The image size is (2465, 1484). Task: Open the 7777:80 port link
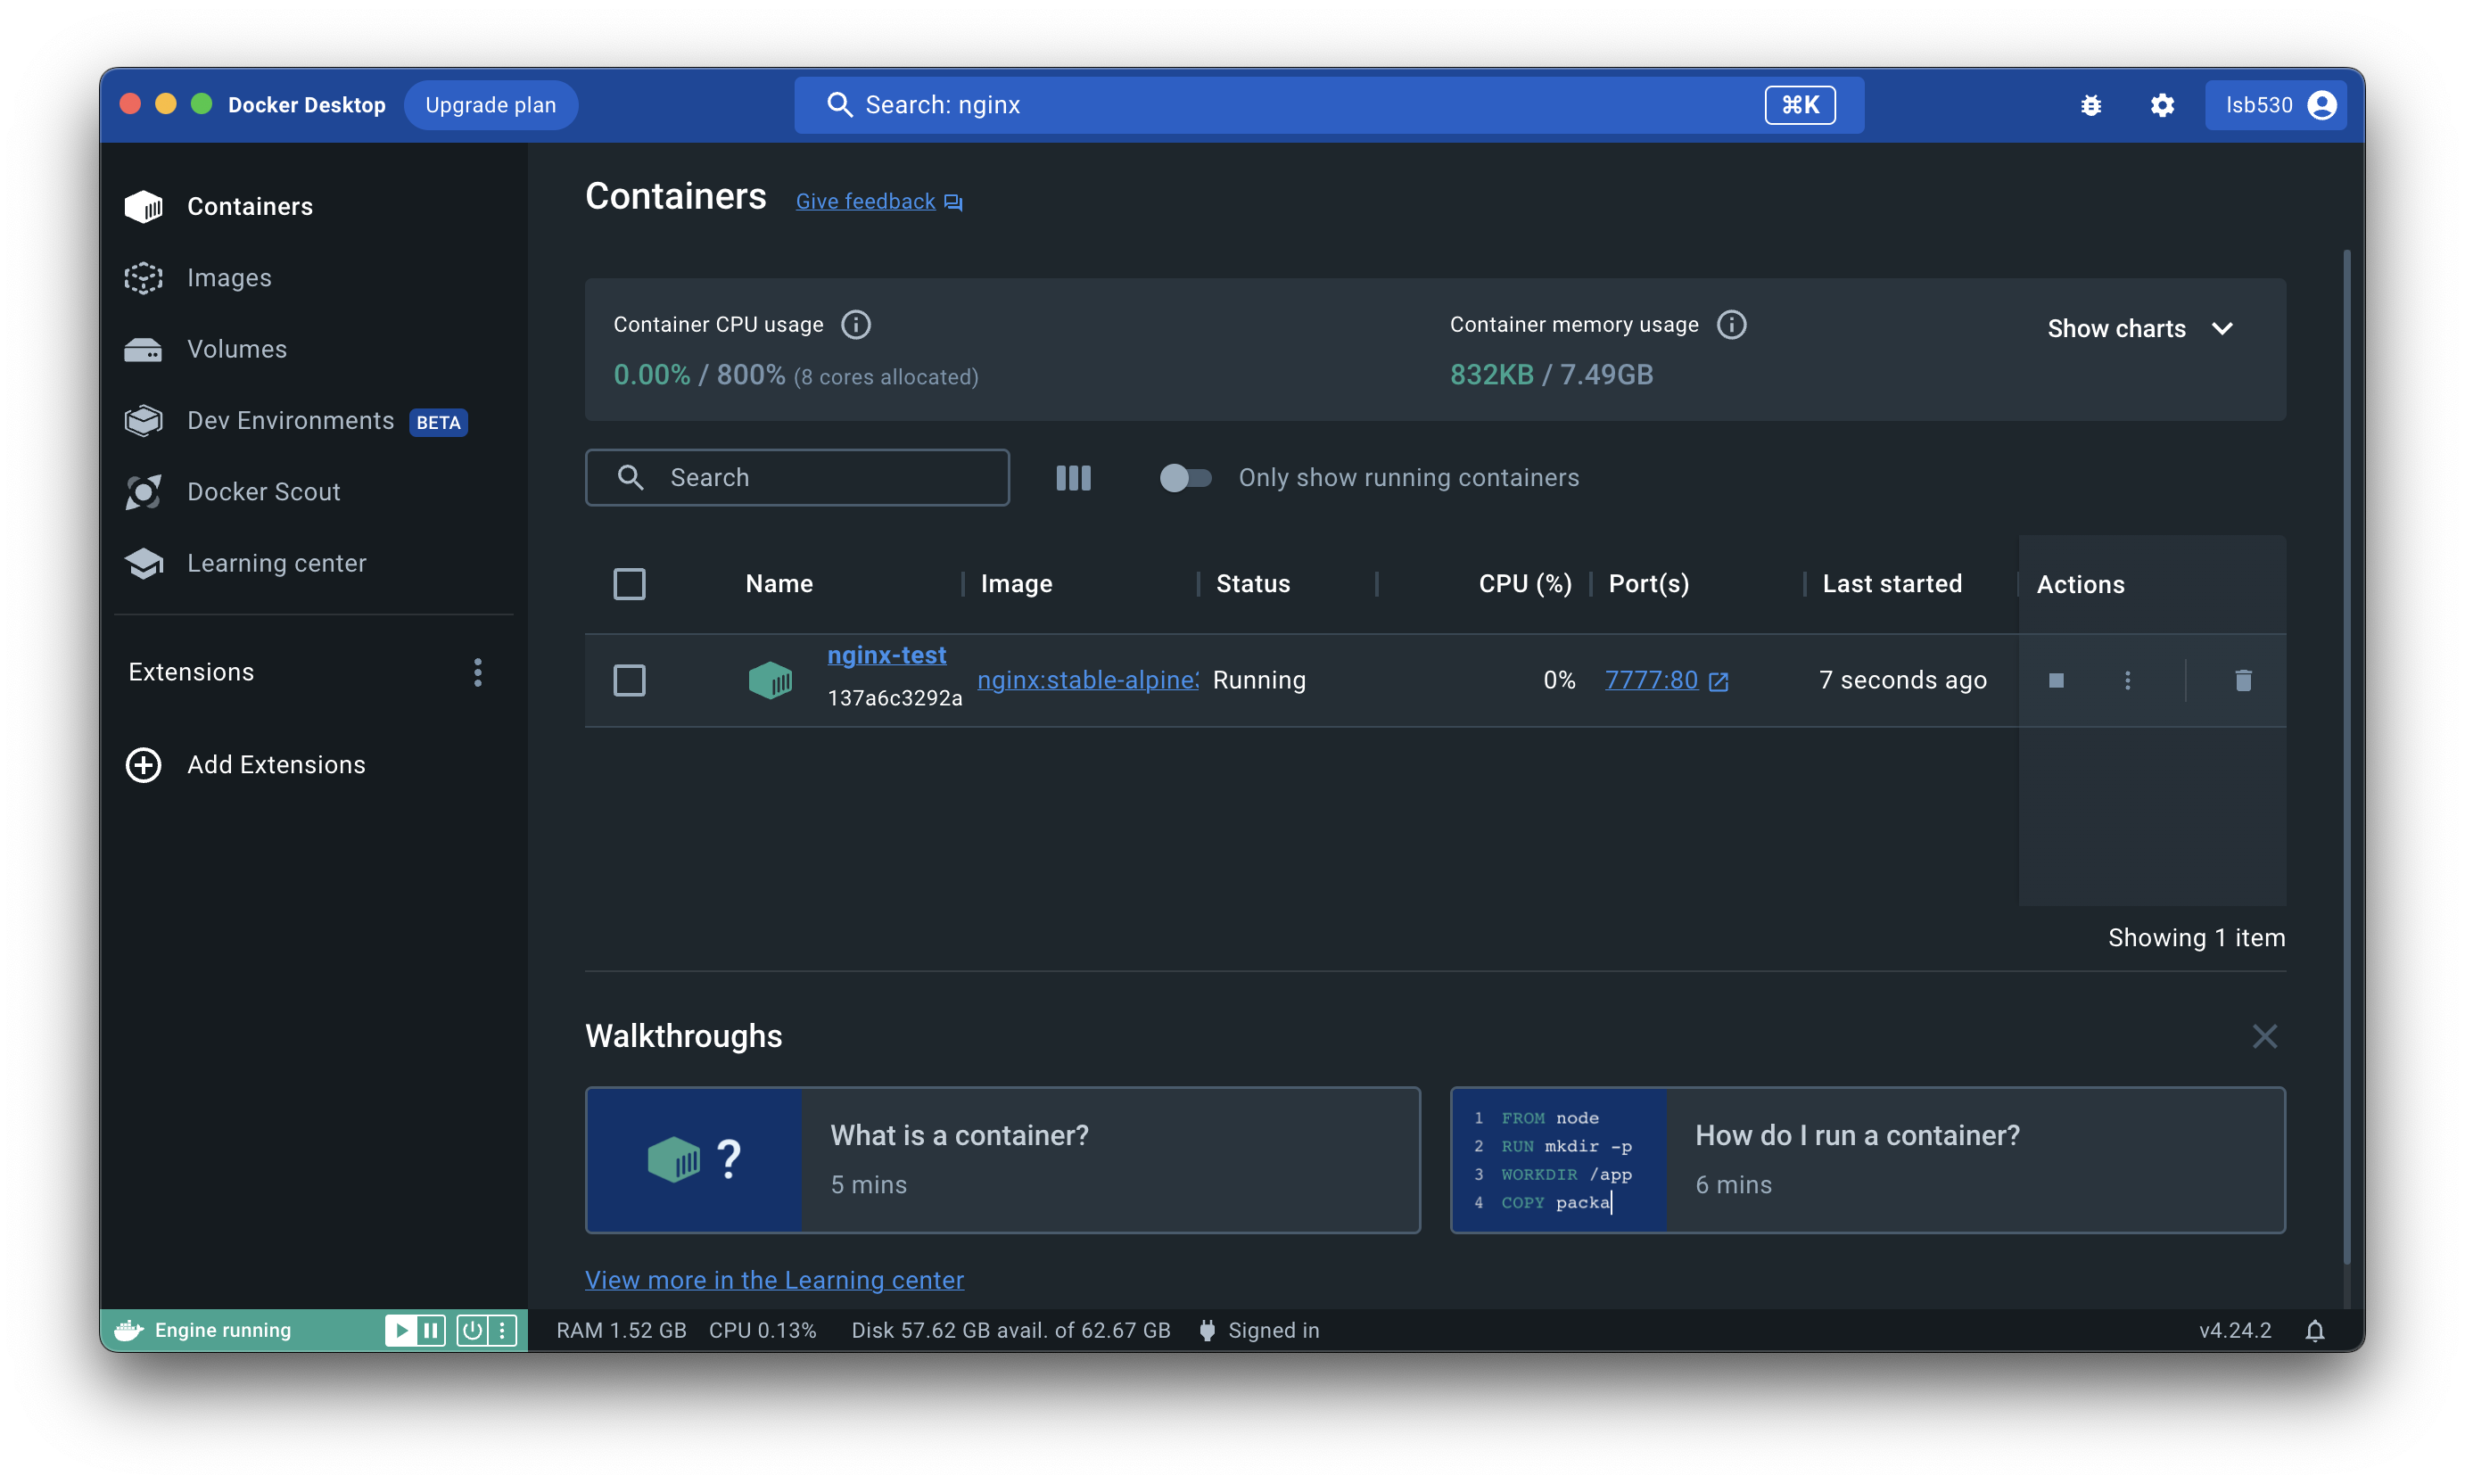pos(1652,680)
